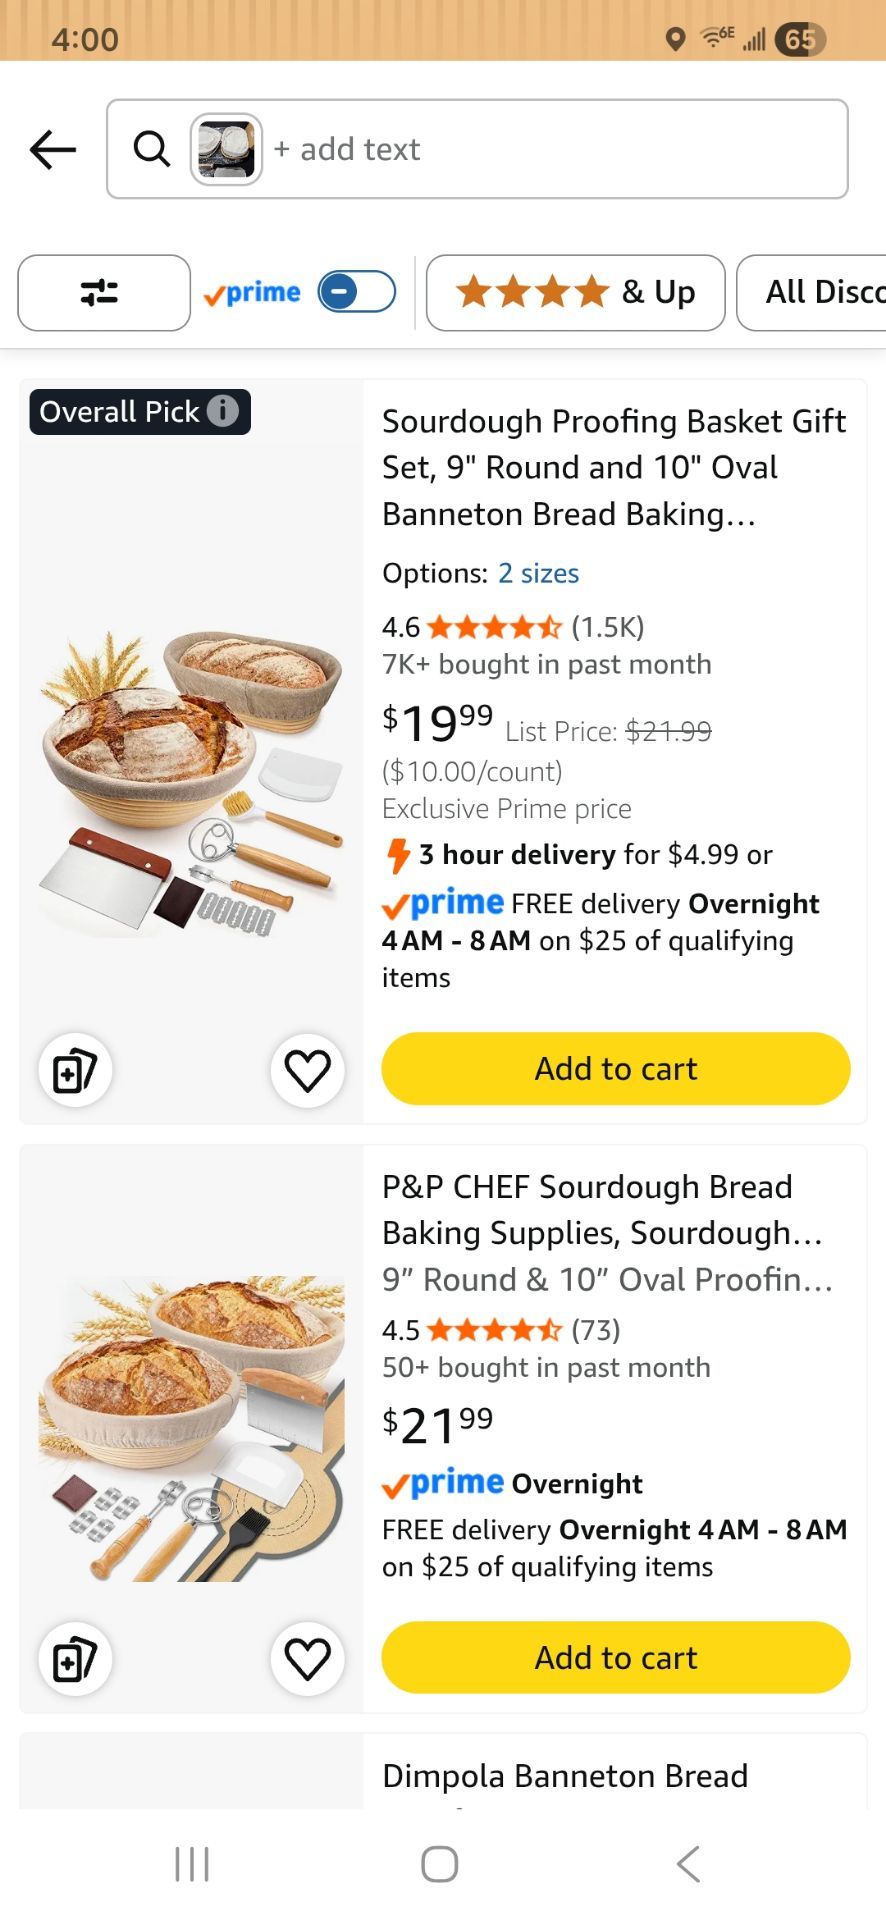
Task: Select the four stars & Up filter
Action: pyautogui.click(x=575, y=293)
